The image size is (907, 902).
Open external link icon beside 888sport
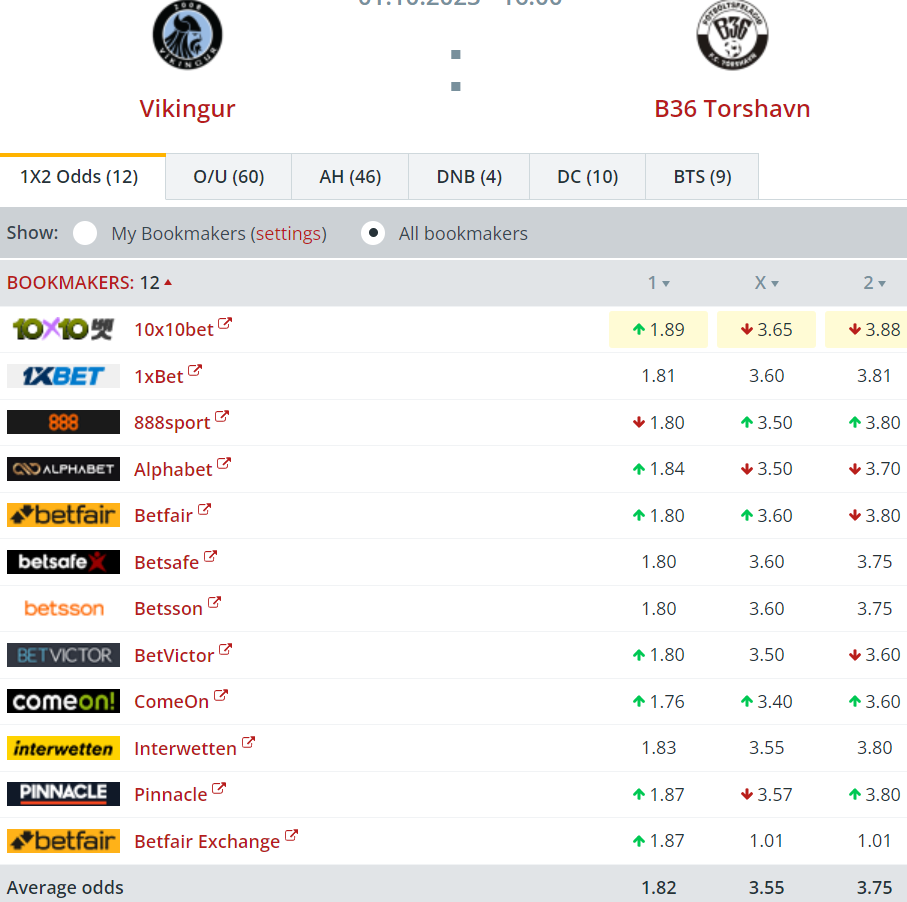click(222, 417)
